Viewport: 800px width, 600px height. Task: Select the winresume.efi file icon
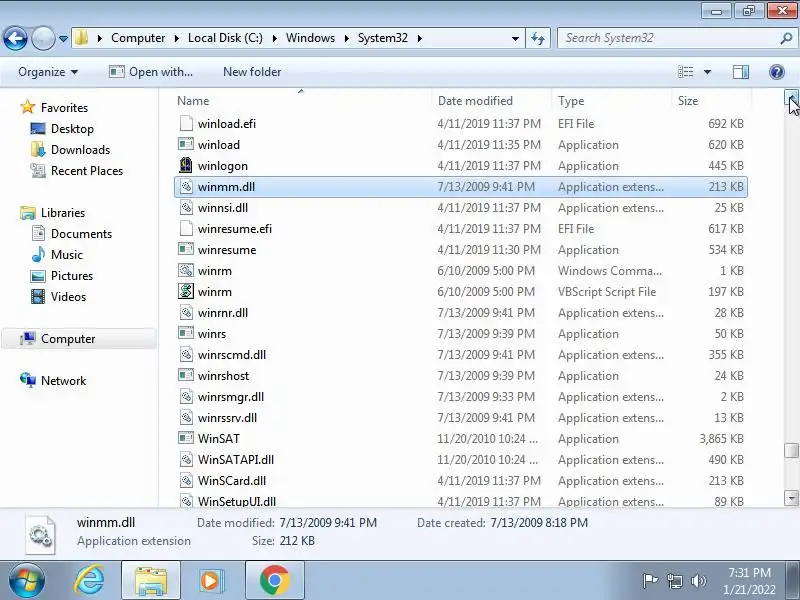pyautogui.click(x=186, y=229)
